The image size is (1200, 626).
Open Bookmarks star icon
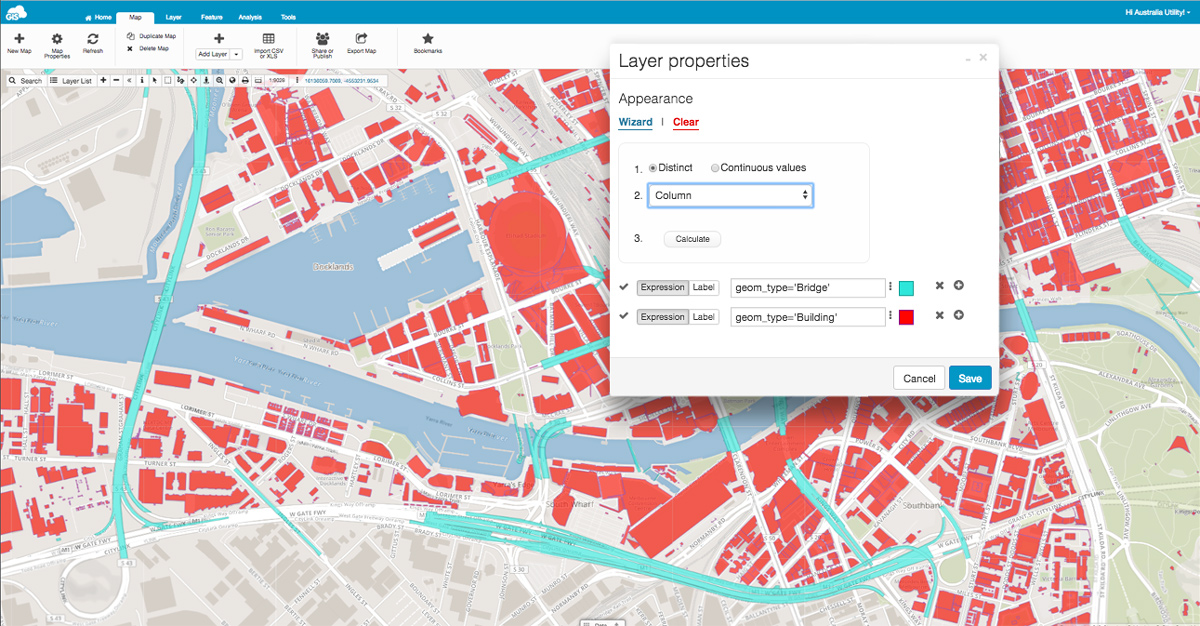pos(428,39)
